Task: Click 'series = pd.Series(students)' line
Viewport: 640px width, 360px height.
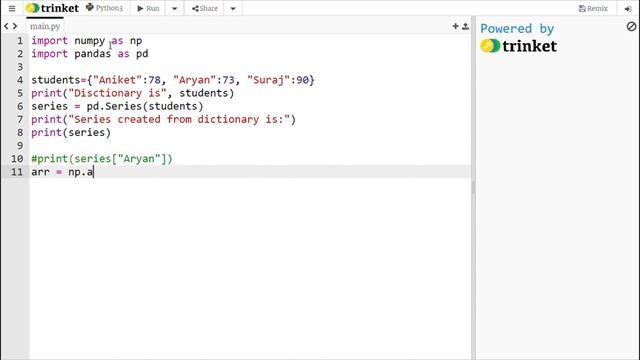Action: tap(117, 106)
